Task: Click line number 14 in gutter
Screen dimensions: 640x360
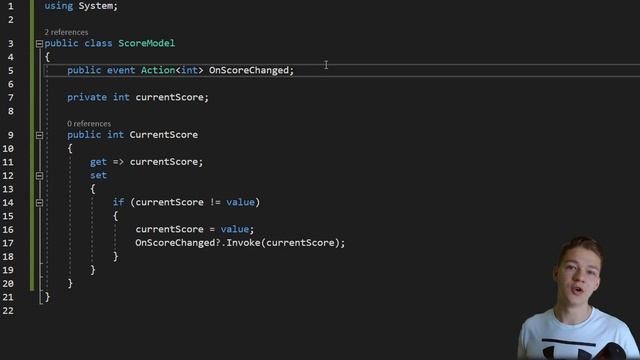Action: point(8,202)
